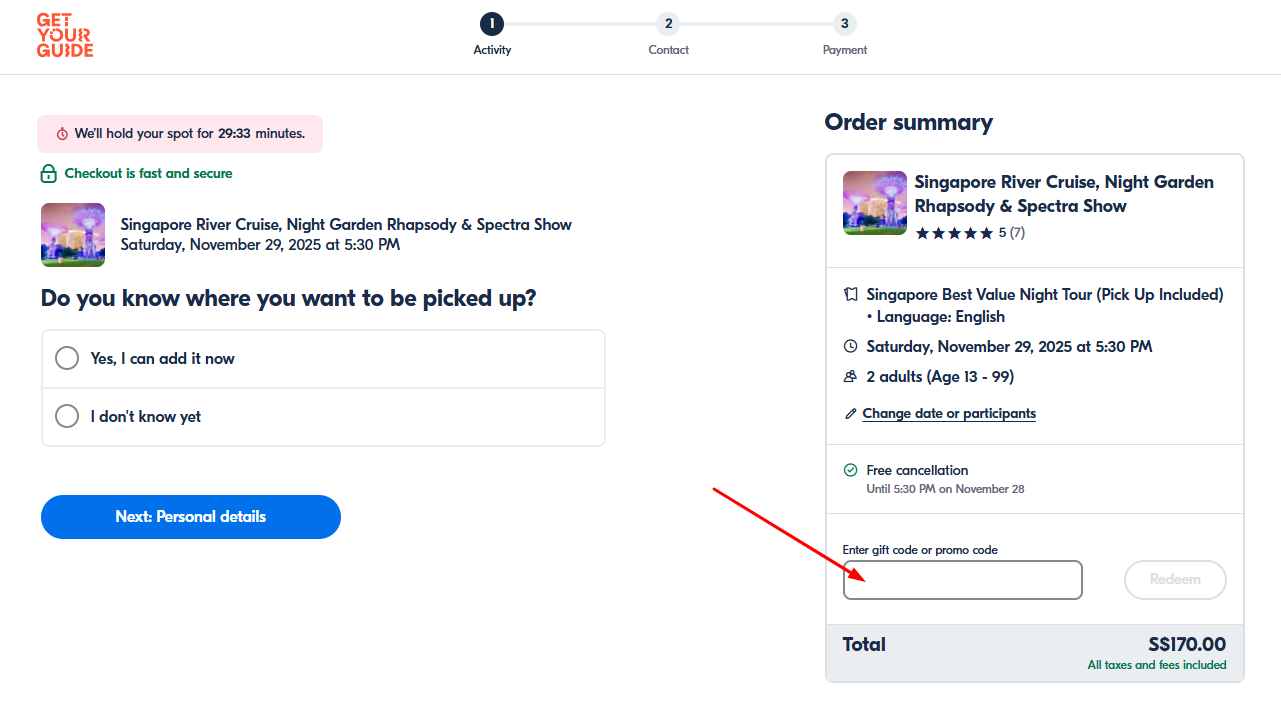
Task: Open Change date or participants
Action: coord(947,413)
